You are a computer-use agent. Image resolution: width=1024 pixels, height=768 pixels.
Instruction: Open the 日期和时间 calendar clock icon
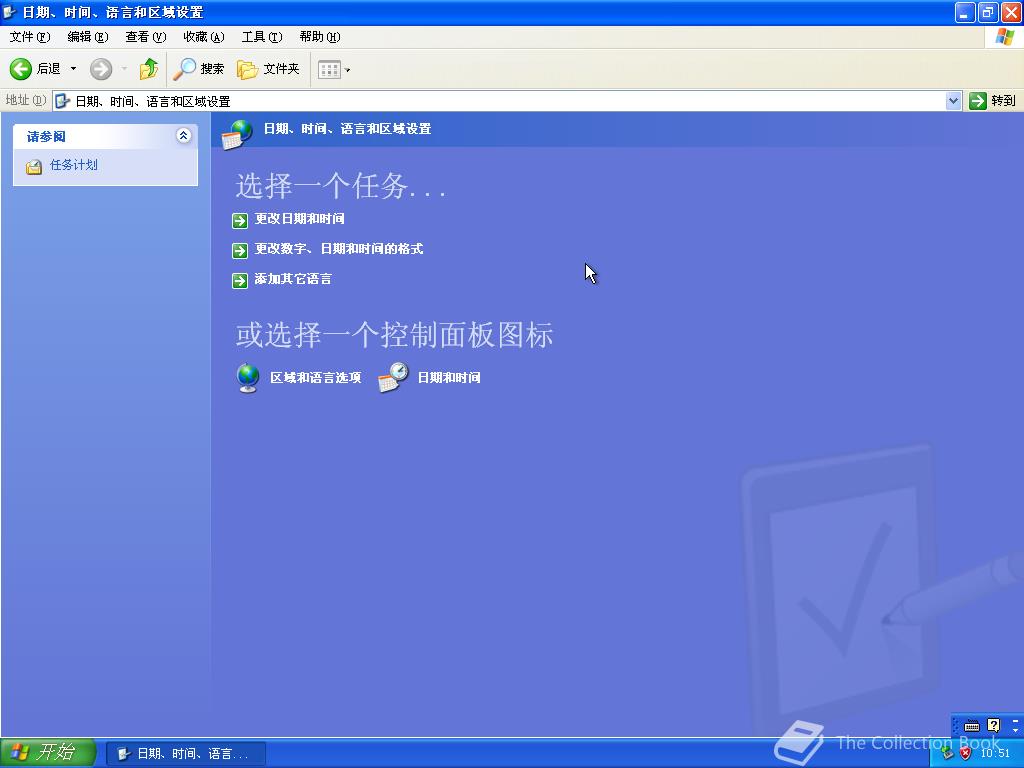393,377
